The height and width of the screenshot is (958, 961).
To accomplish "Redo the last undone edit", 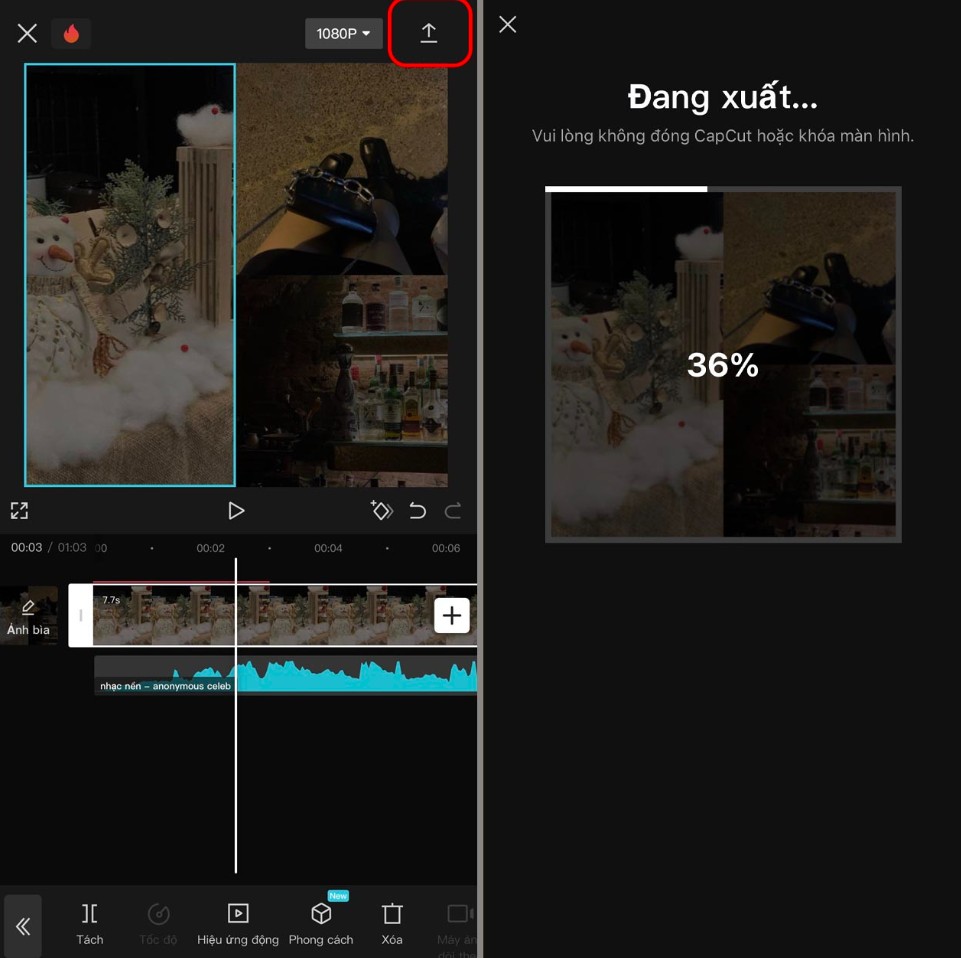I will (x=453, y=511).
